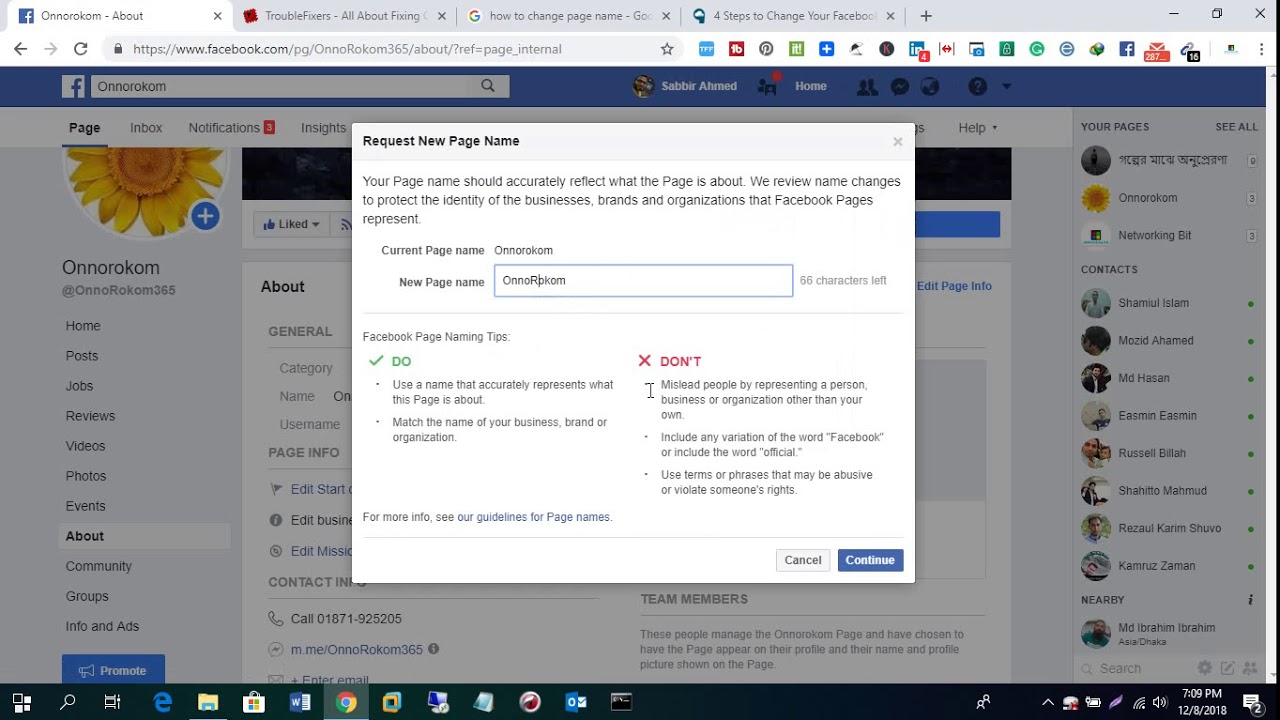Bookmark this page with star icon
Screen dimensions: 1280x720
click(x=667, y=48)
